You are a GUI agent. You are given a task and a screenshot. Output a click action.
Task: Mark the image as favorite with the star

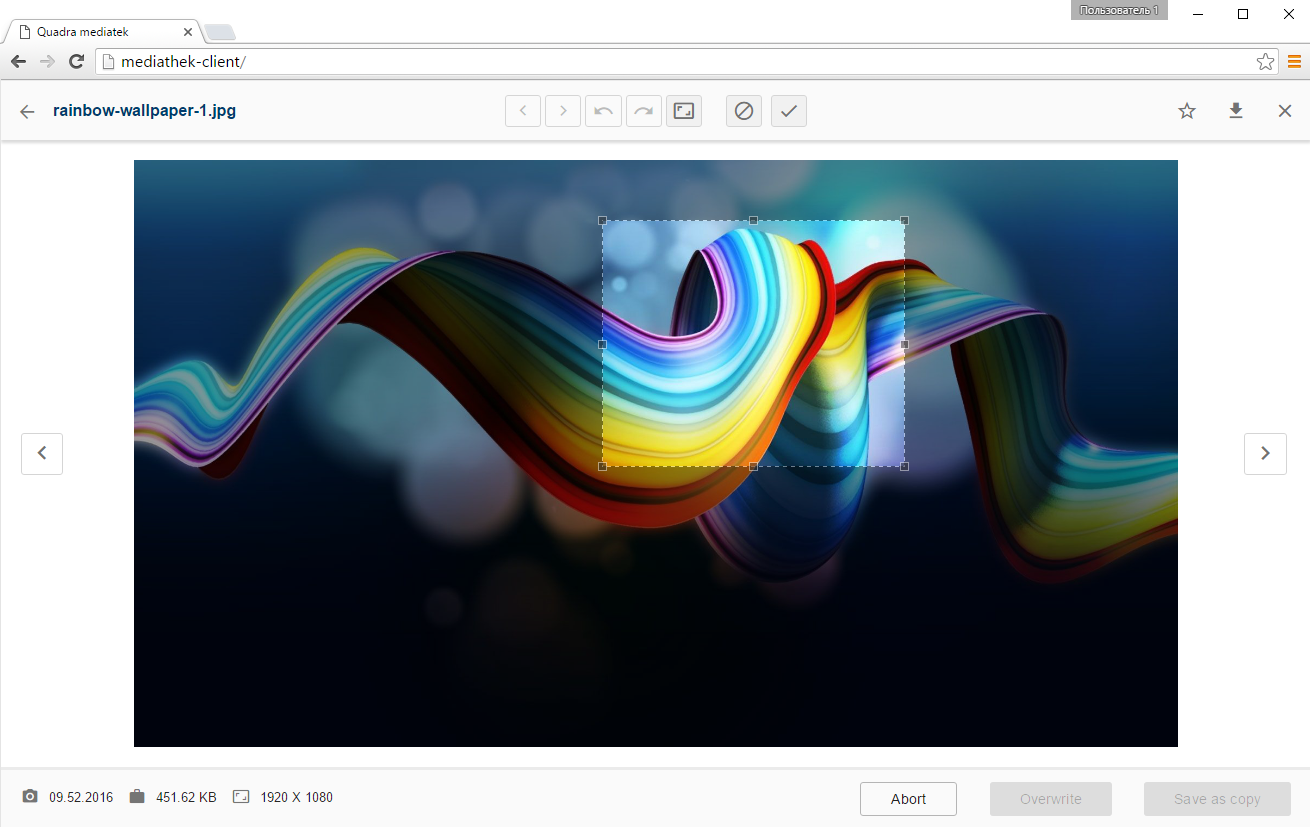[1187, 111]
